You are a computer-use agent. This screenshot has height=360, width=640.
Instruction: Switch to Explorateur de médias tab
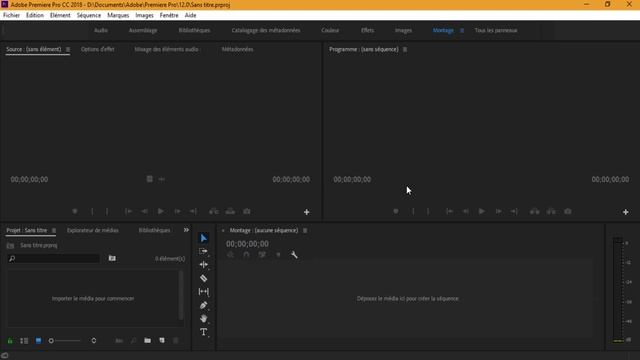click(93, 231)
